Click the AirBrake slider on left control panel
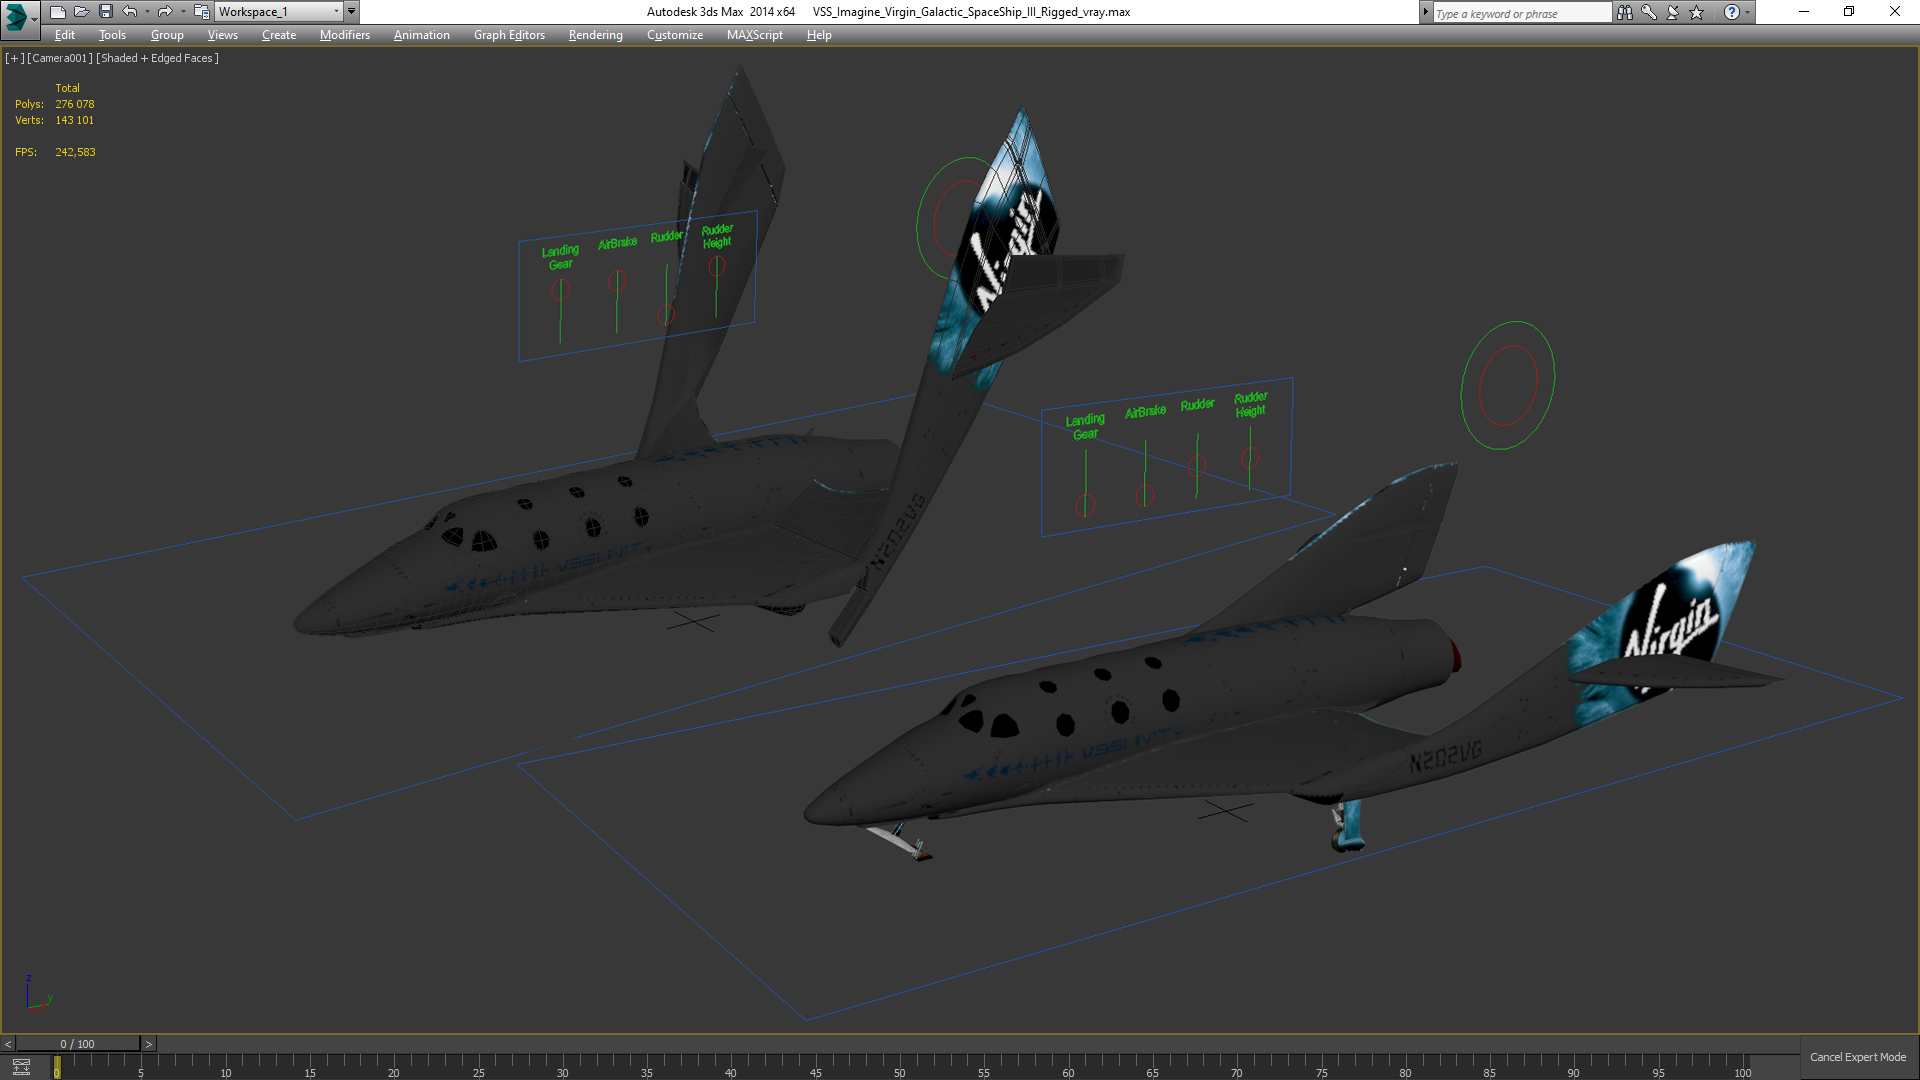This screenshot has height=1080, width=1920. pos(617,281)
